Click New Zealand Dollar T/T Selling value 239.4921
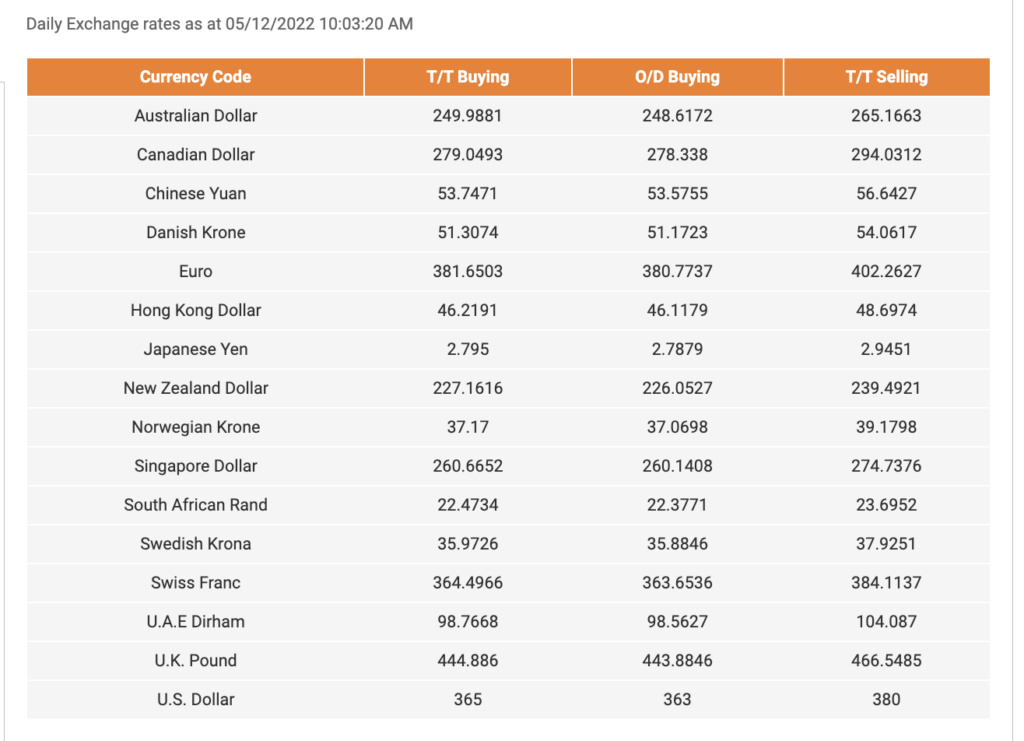This screenshot has width=1024, height=741. point(886,388)
